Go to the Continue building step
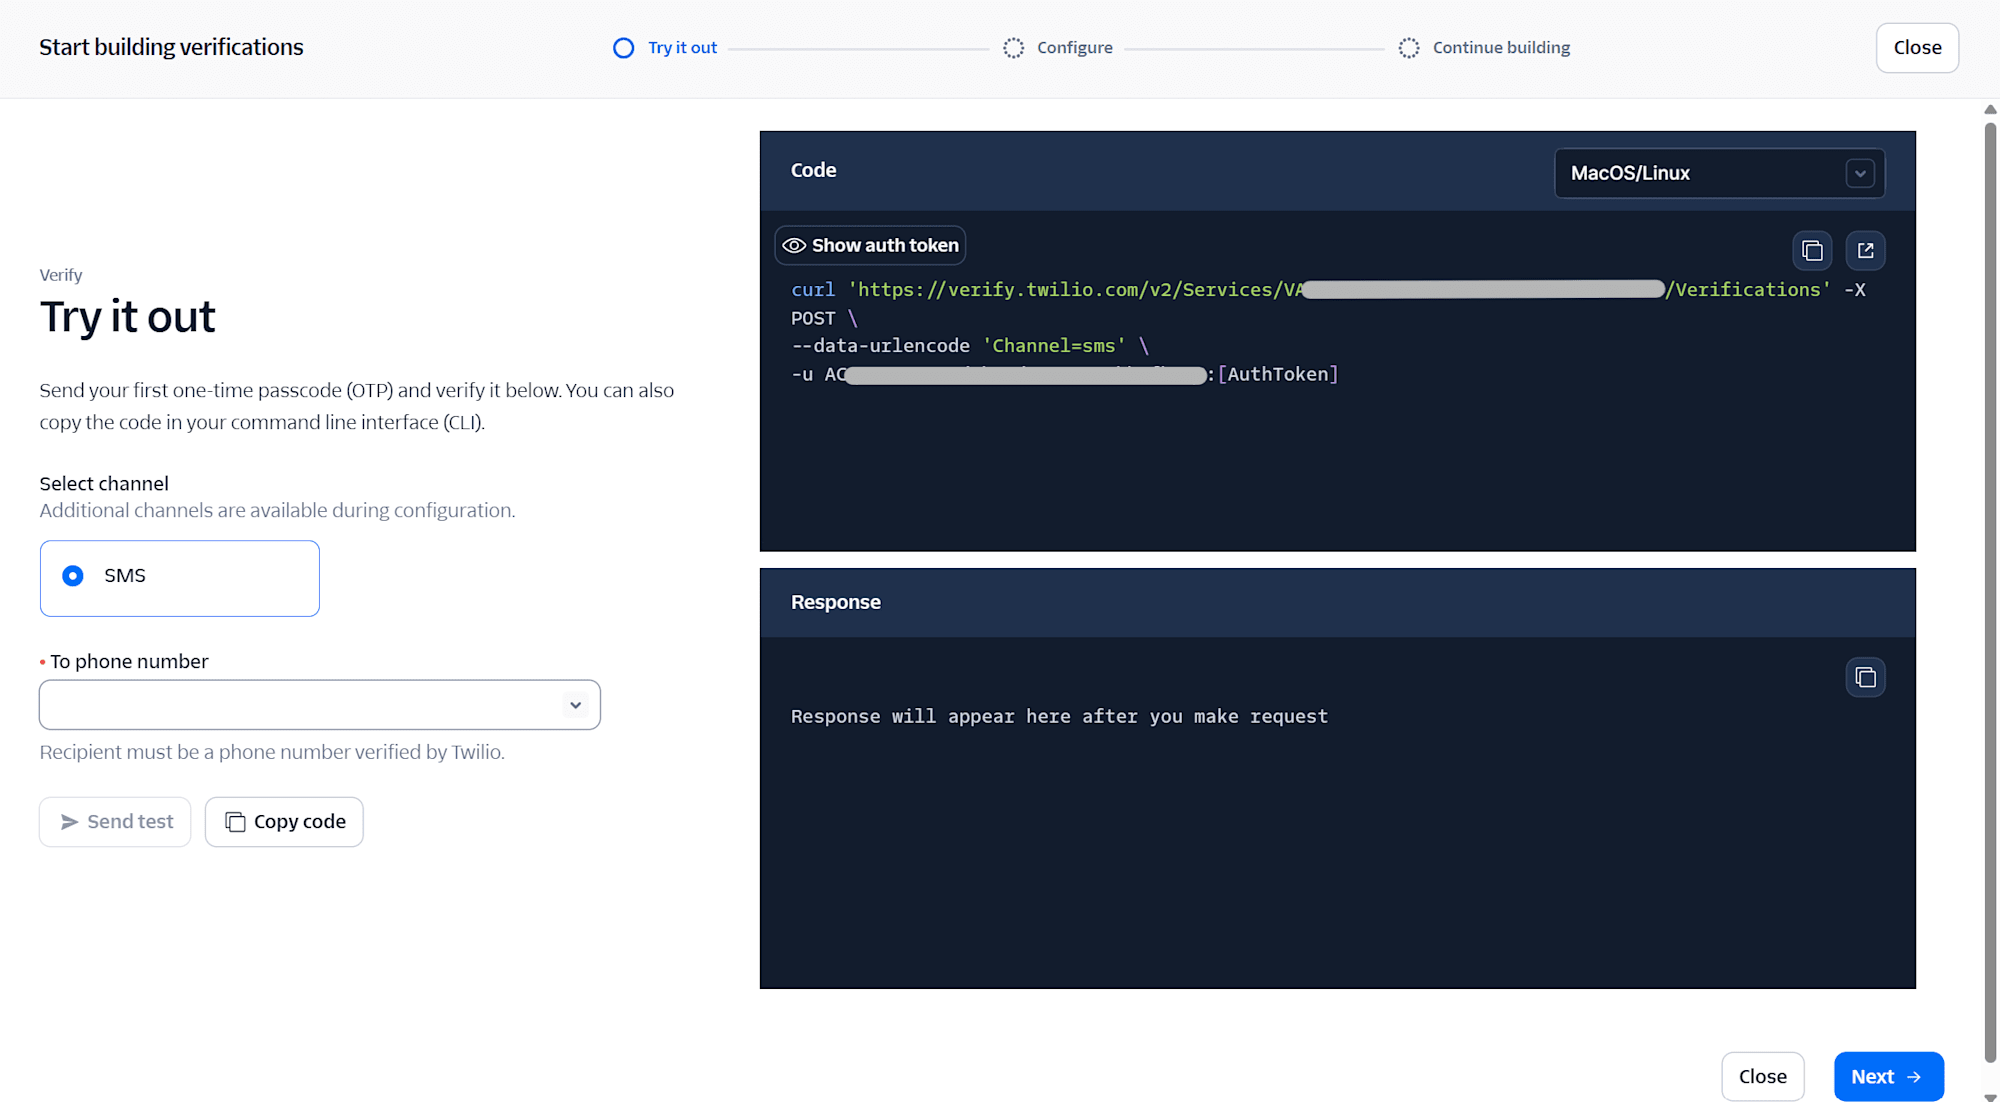This screenshot has height=1102, width=2000. tap(1501, 48)
